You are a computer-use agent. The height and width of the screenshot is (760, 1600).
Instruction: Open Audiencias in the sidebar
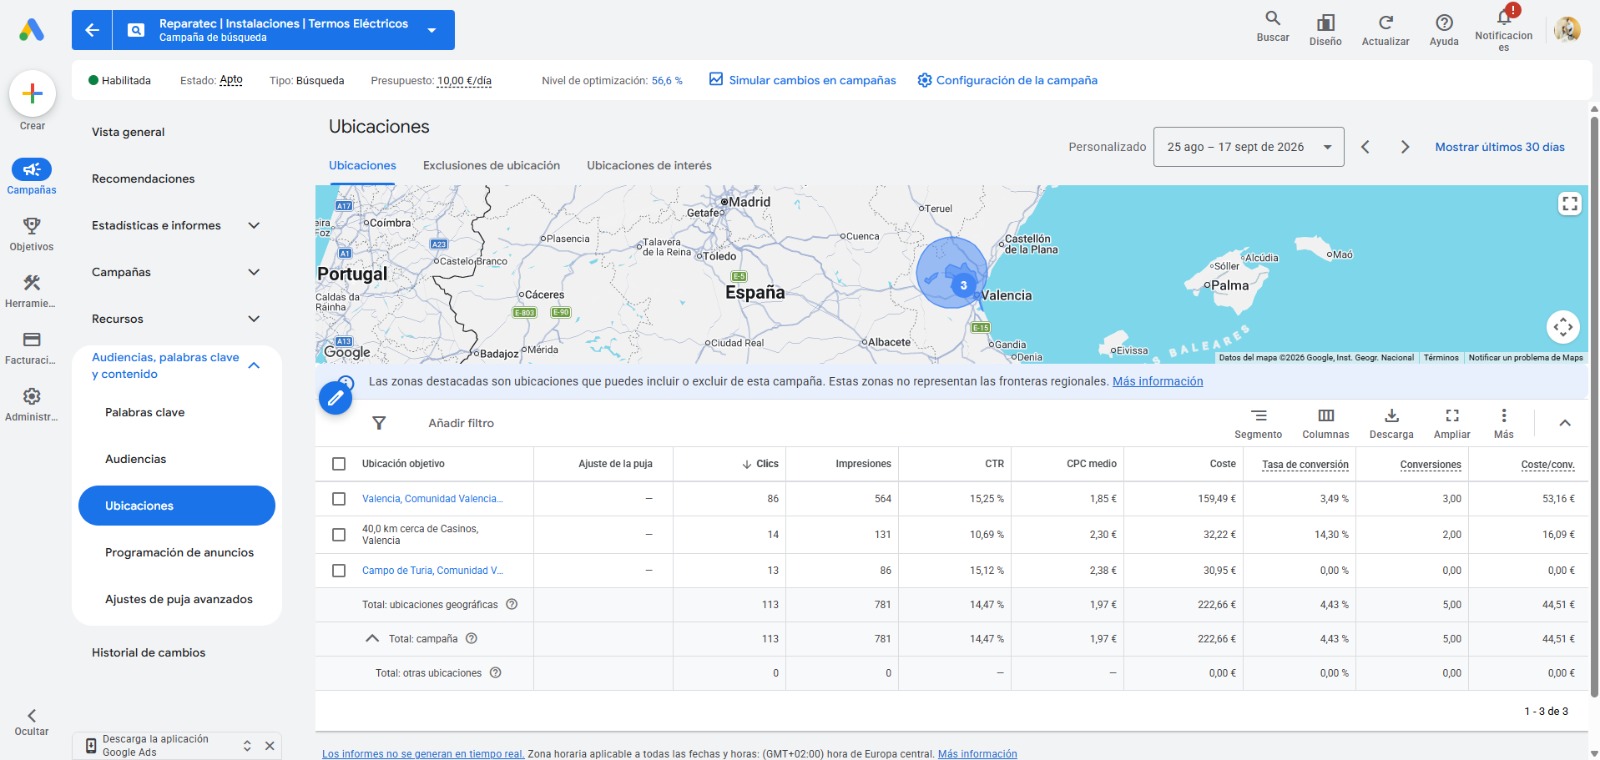[136, 460]
